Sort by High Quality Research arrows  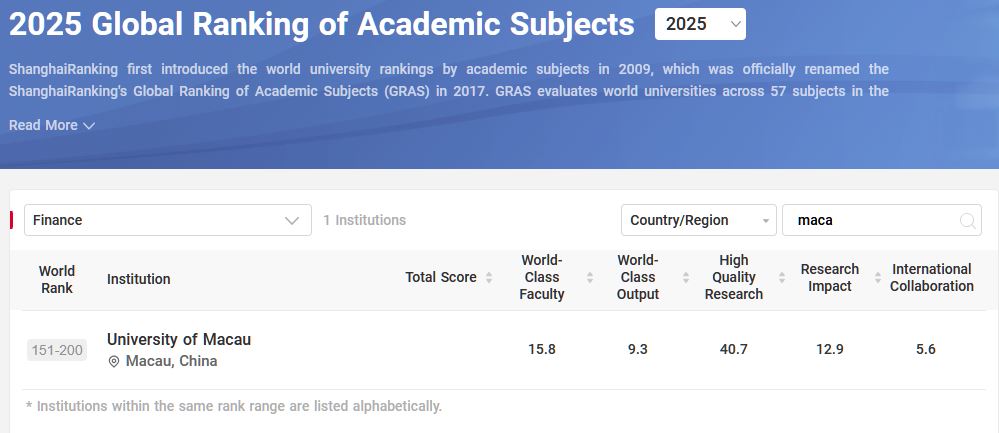782,278
